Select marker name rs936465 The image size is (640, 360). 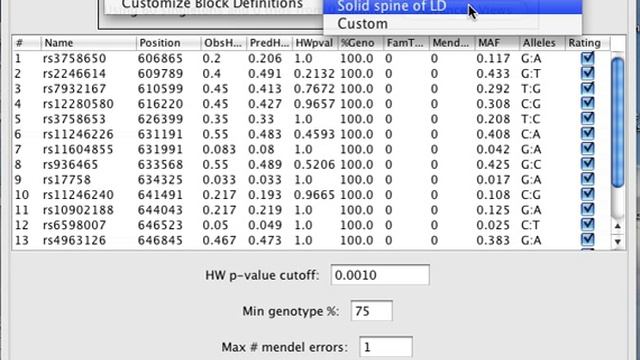click(x=71, y=164)
